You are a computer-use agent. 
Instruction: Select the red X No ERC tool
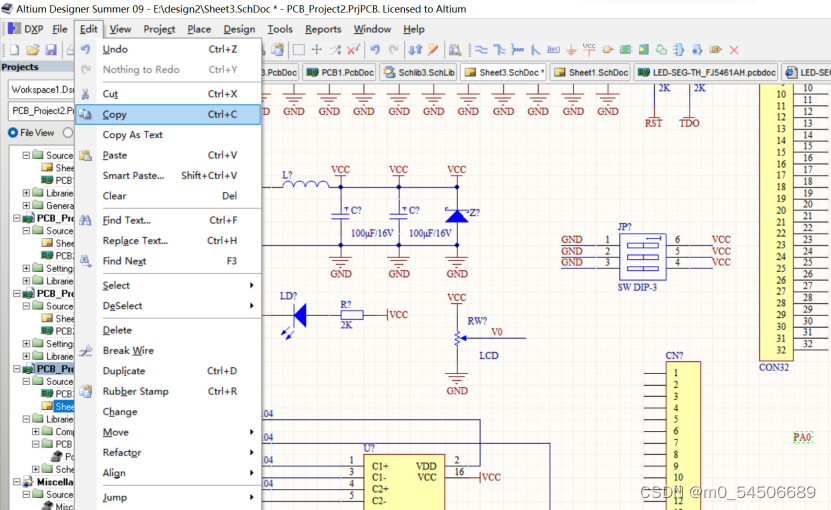[x=734, y=50]
